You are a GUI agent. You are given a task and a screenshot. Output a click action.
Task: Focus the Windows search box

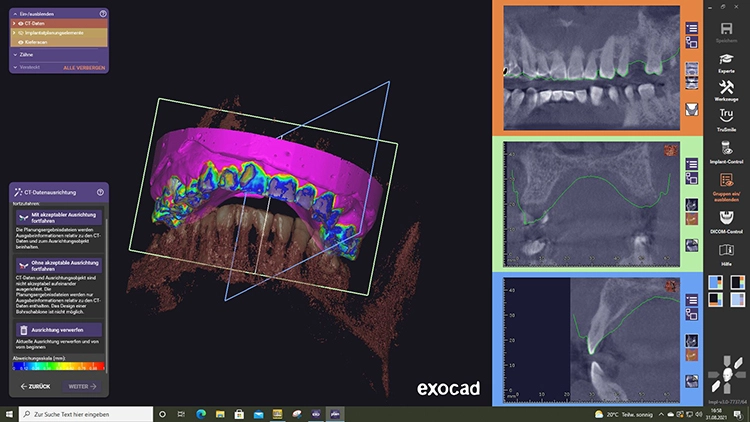tap(86, 414)
